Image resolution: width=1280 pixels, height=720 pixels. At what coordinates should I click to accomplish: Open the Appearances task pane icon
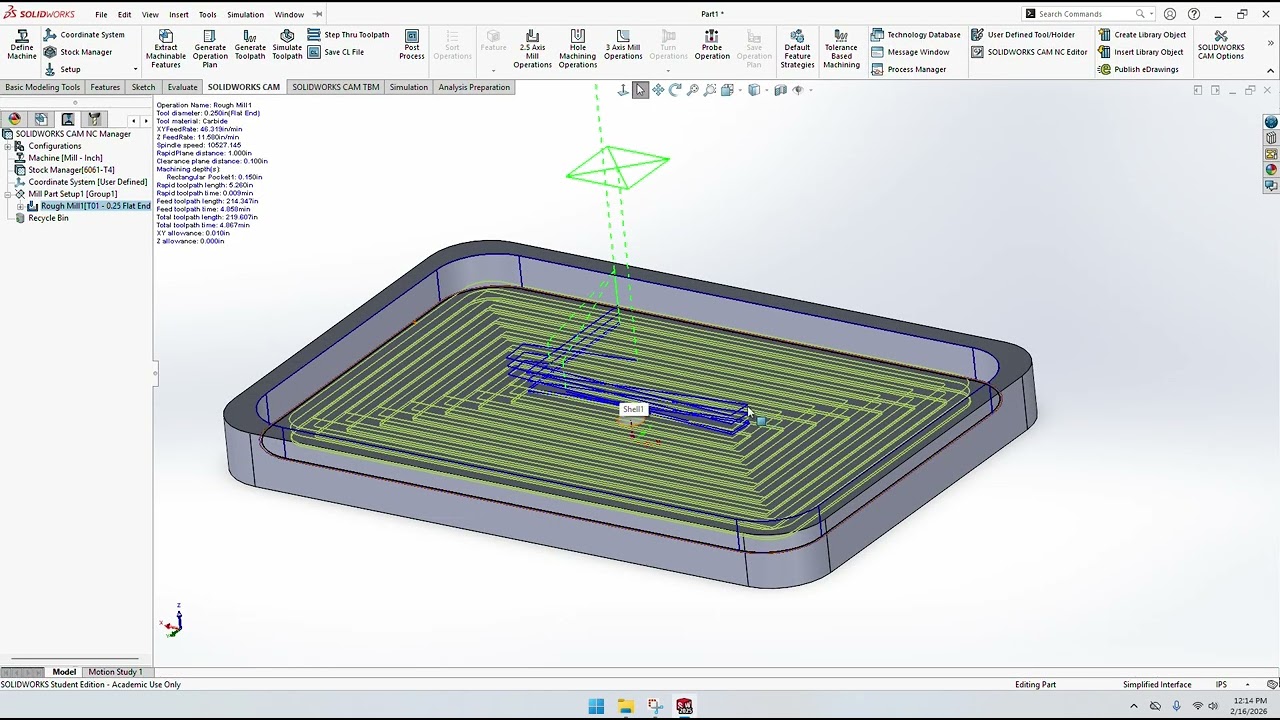pos(1271,170)
